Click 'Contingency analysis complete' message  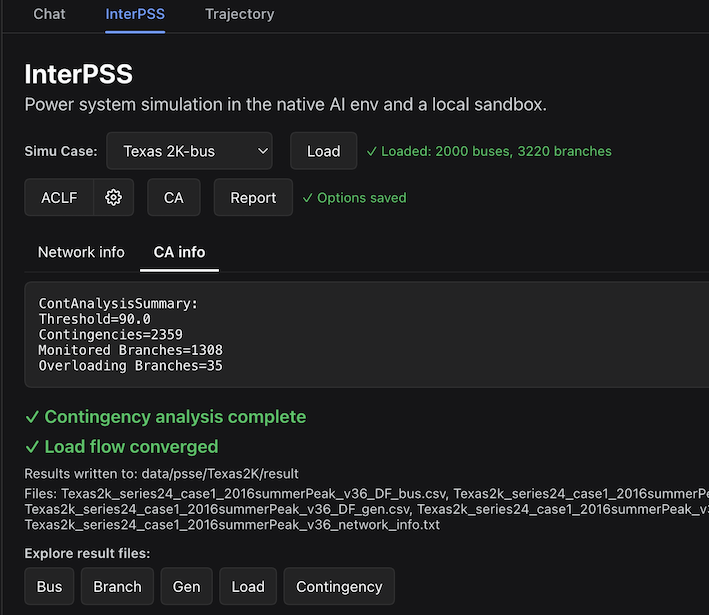point(165,416)
